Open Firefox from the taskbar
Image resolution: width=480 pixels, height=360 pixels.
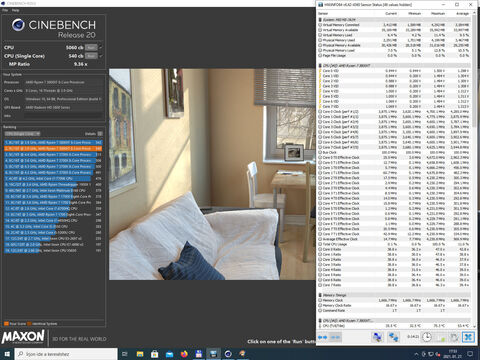pyautogui.click(x=184, y=354)
